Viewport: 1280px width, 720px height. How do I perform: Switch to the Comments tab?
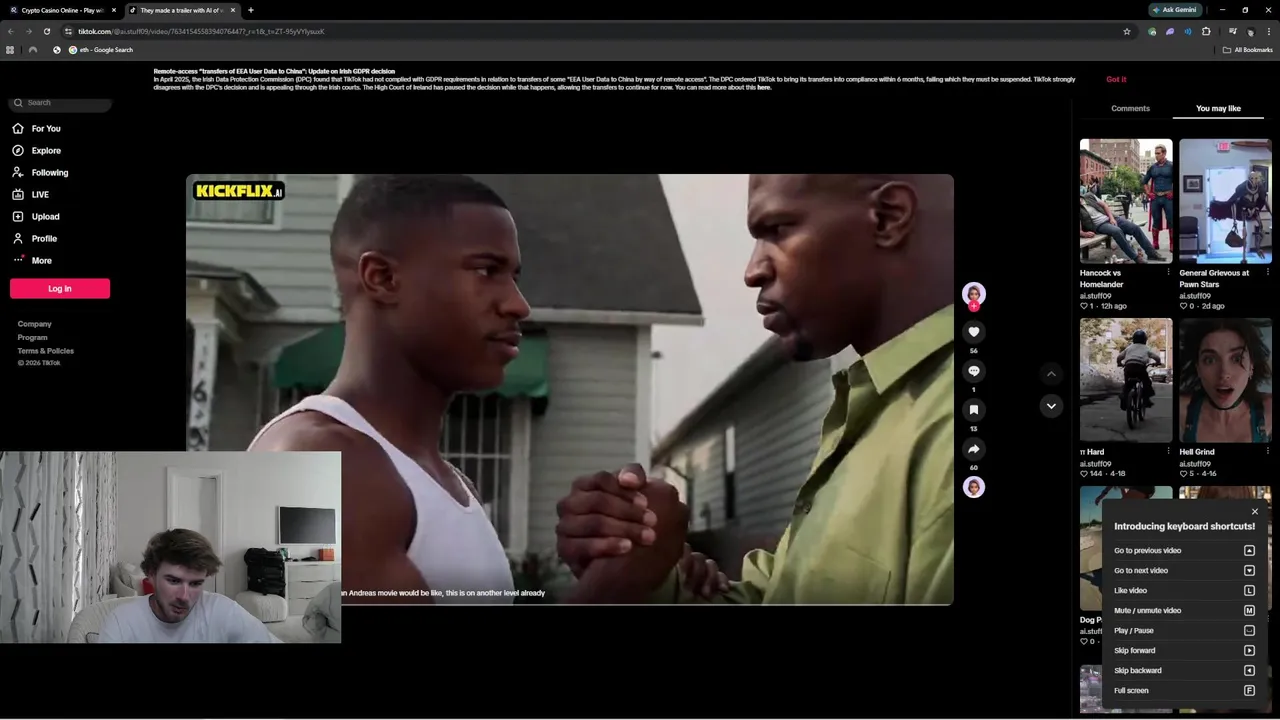pos(1130,108)
